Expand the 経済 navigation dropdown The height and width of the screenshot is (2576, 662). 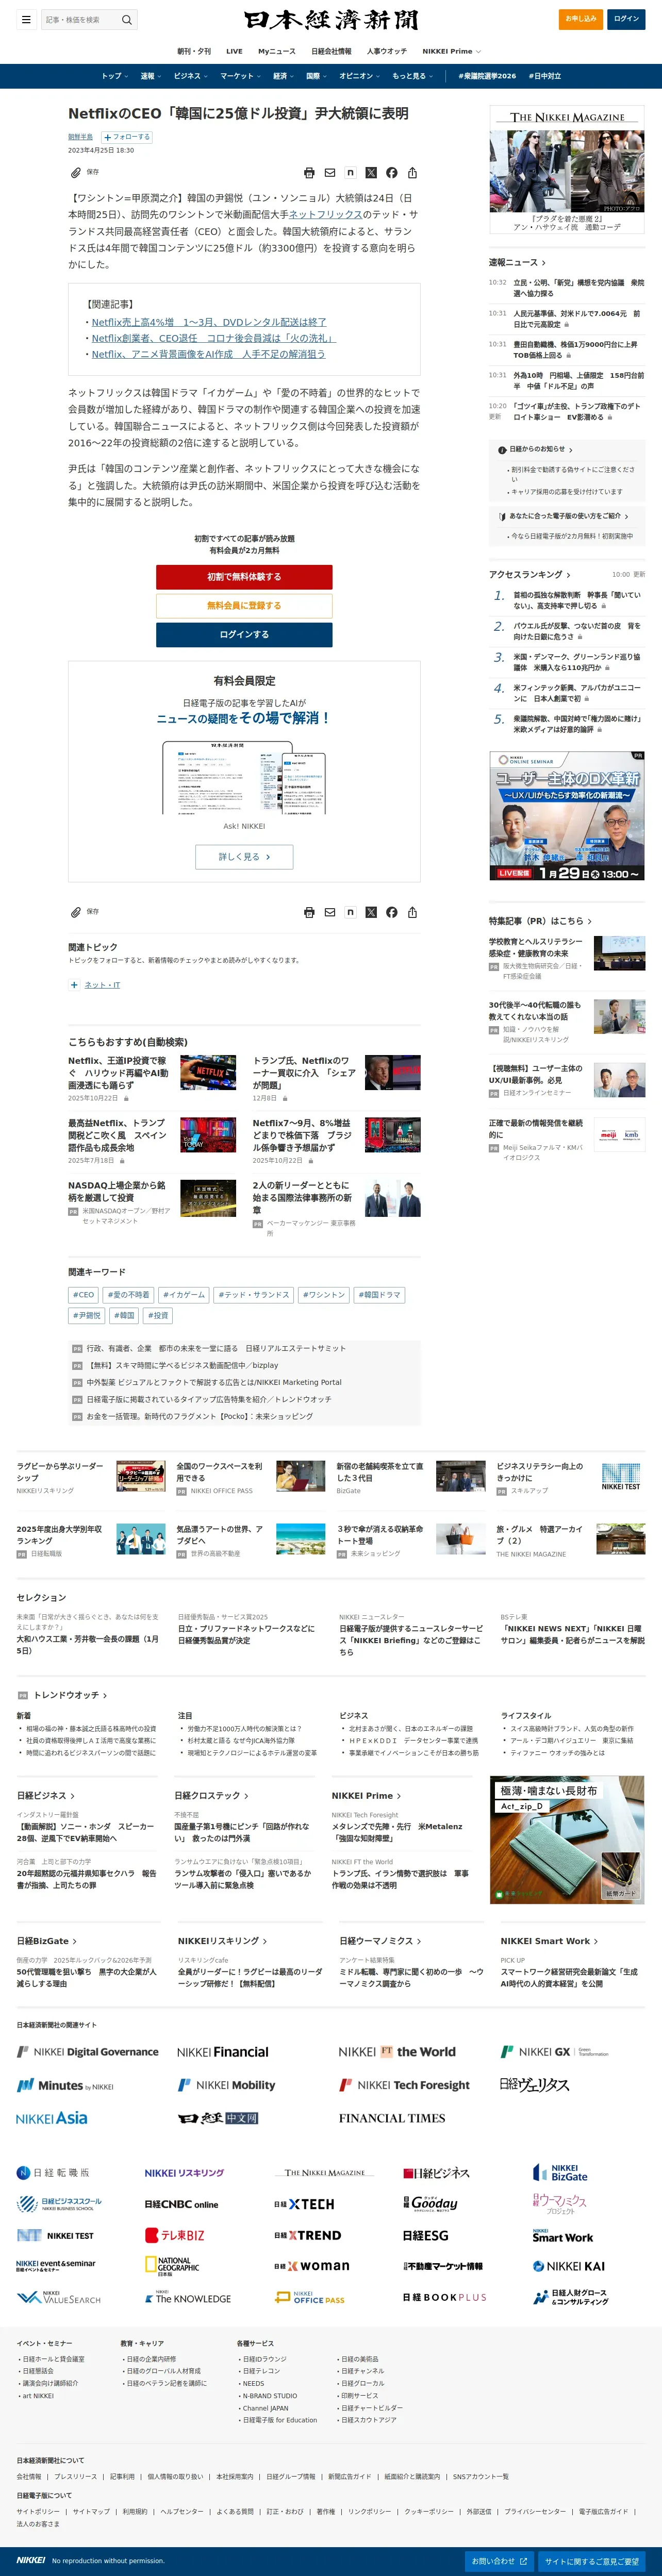(283, 76)
